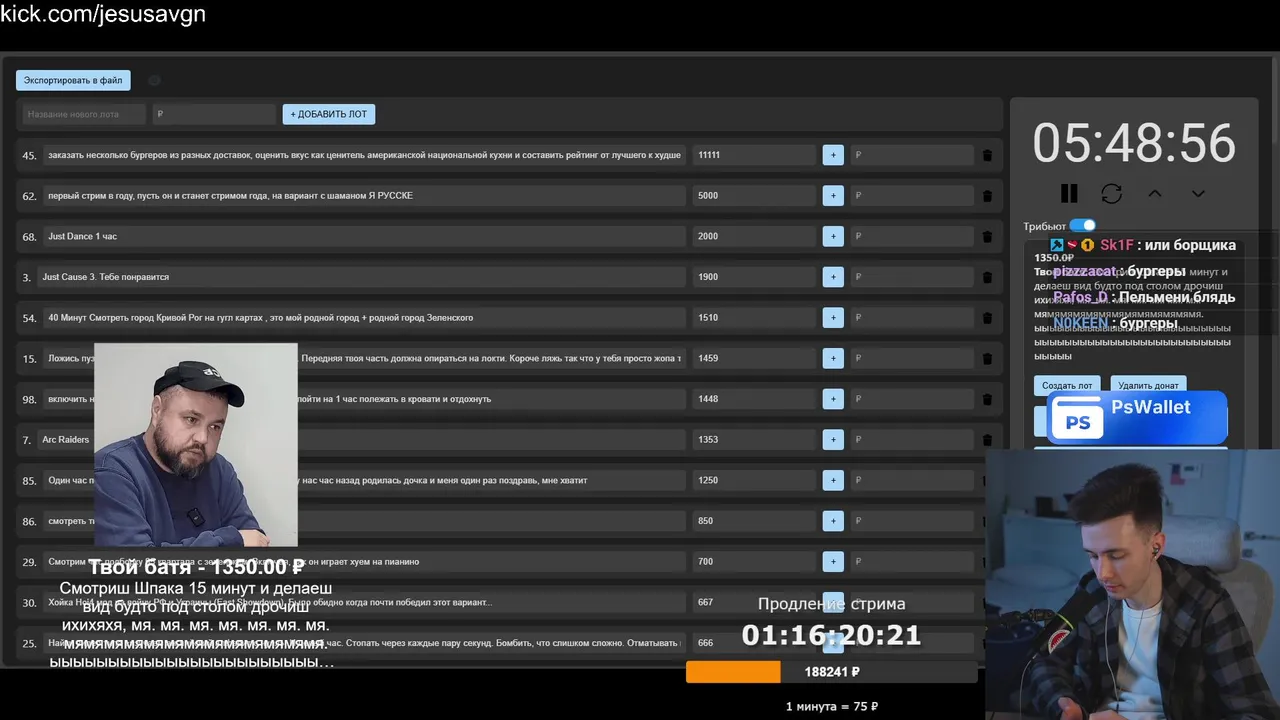Edit the 1250 amount field
1280x720 pixels.
pyautogui.click(x=754, y=480)
